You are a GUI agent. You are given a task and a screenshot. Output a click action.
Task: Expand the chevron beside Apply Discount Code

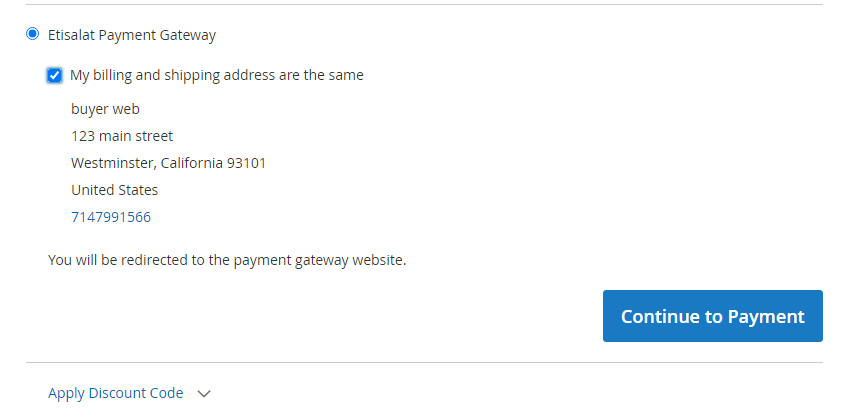[204, 394]
